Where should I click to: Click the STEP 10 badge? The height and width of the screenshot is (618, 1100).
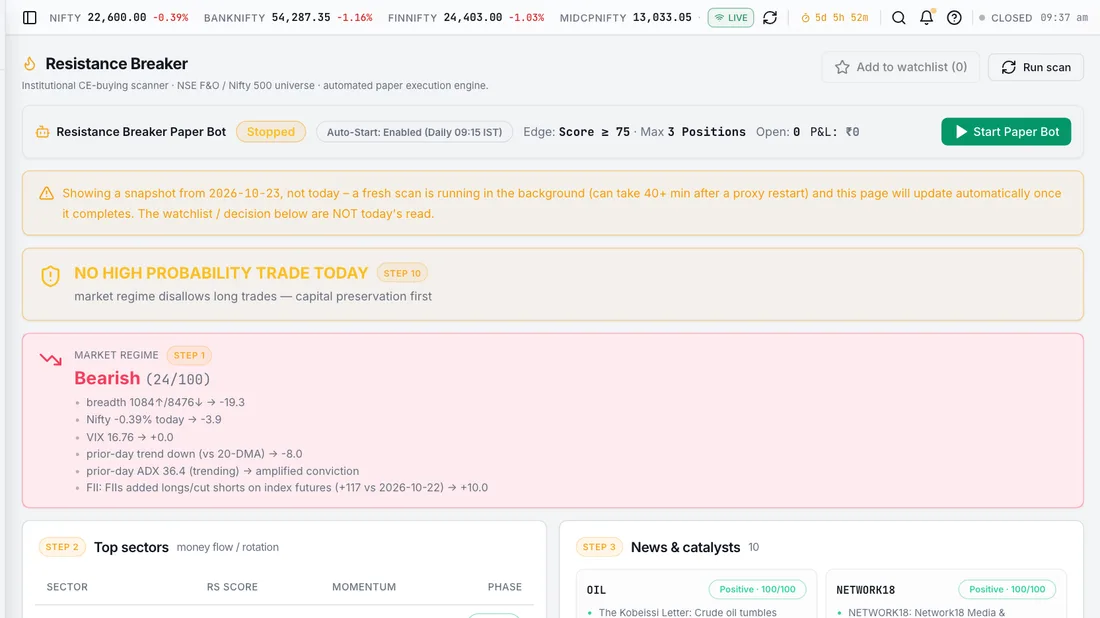click(x=402, y=273)
